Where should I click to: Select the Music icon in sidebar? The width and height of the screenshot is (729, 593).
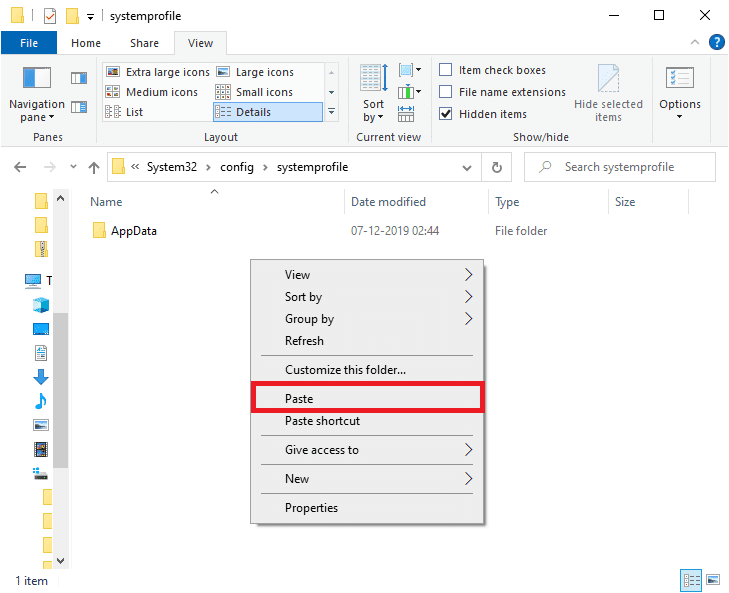point(41,401)
